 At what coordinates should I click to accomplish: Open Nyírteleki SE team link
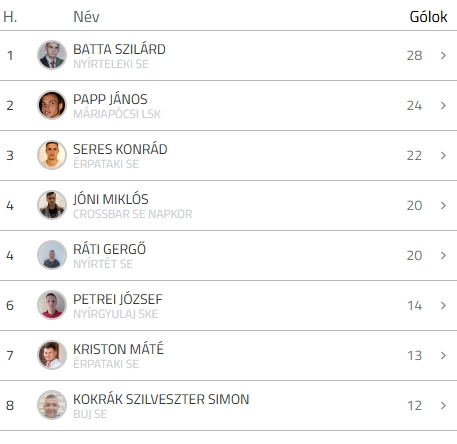tap(111, 64)
